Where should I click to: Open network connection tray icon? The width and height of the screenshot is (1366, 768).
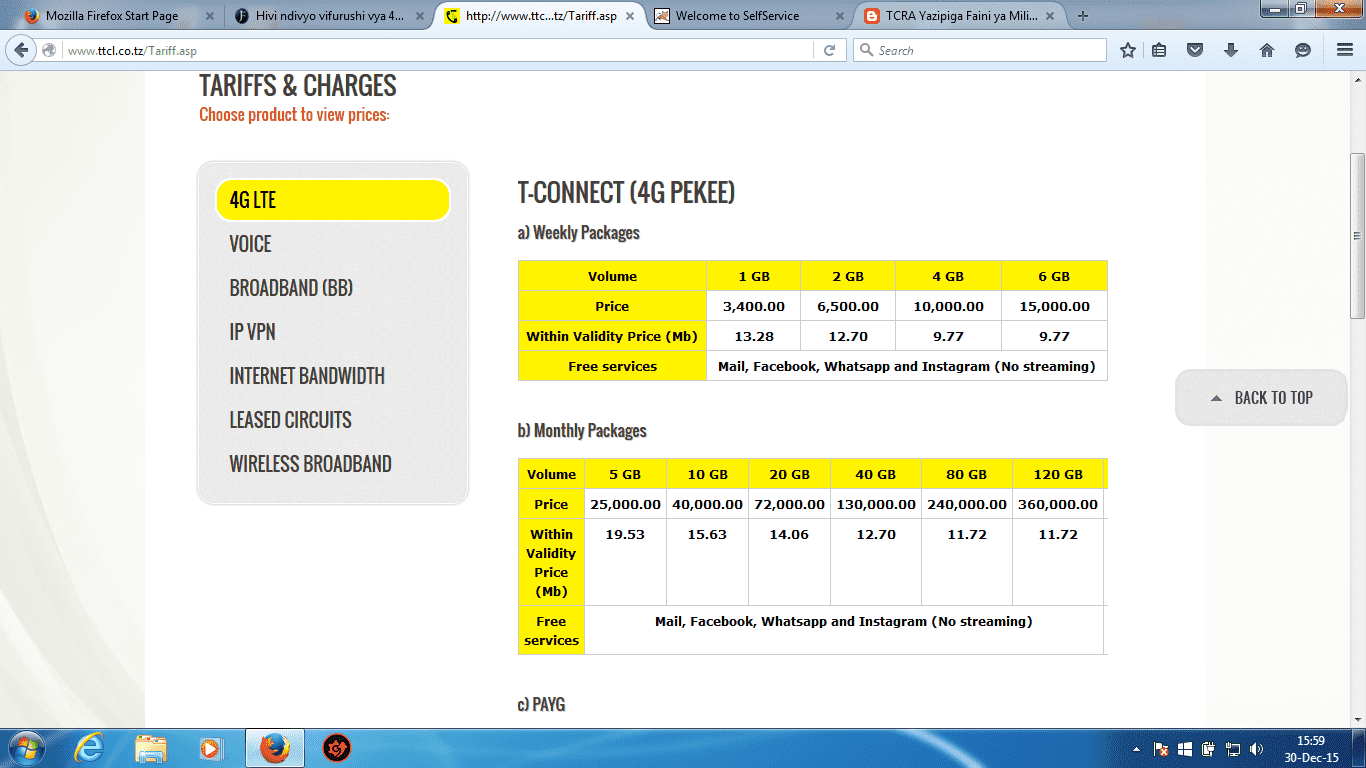1232,749
